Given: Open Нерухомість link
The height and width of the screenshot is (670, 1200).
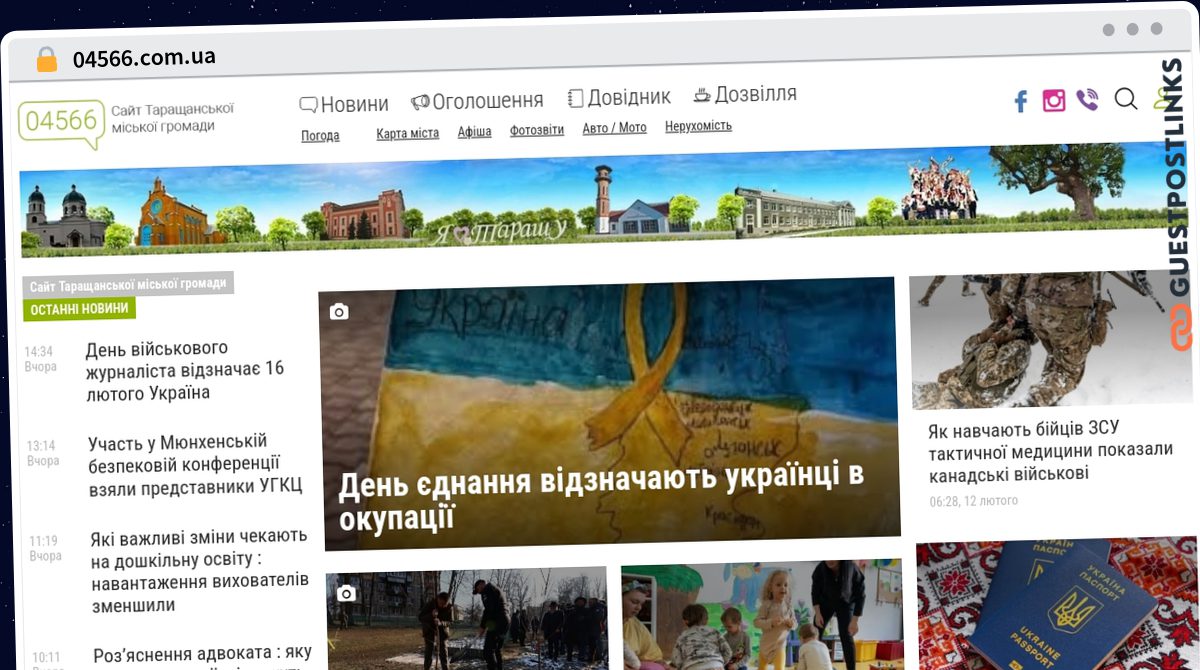Looking at the screenshot, I should (698, 126).
